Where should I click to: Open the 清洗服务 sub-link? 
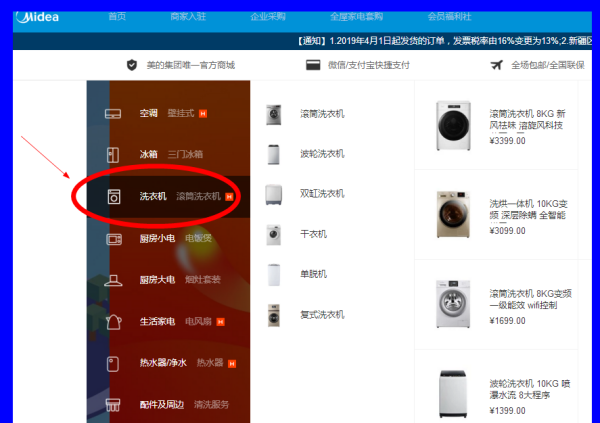pyautogui.click(x=212, y=404)
